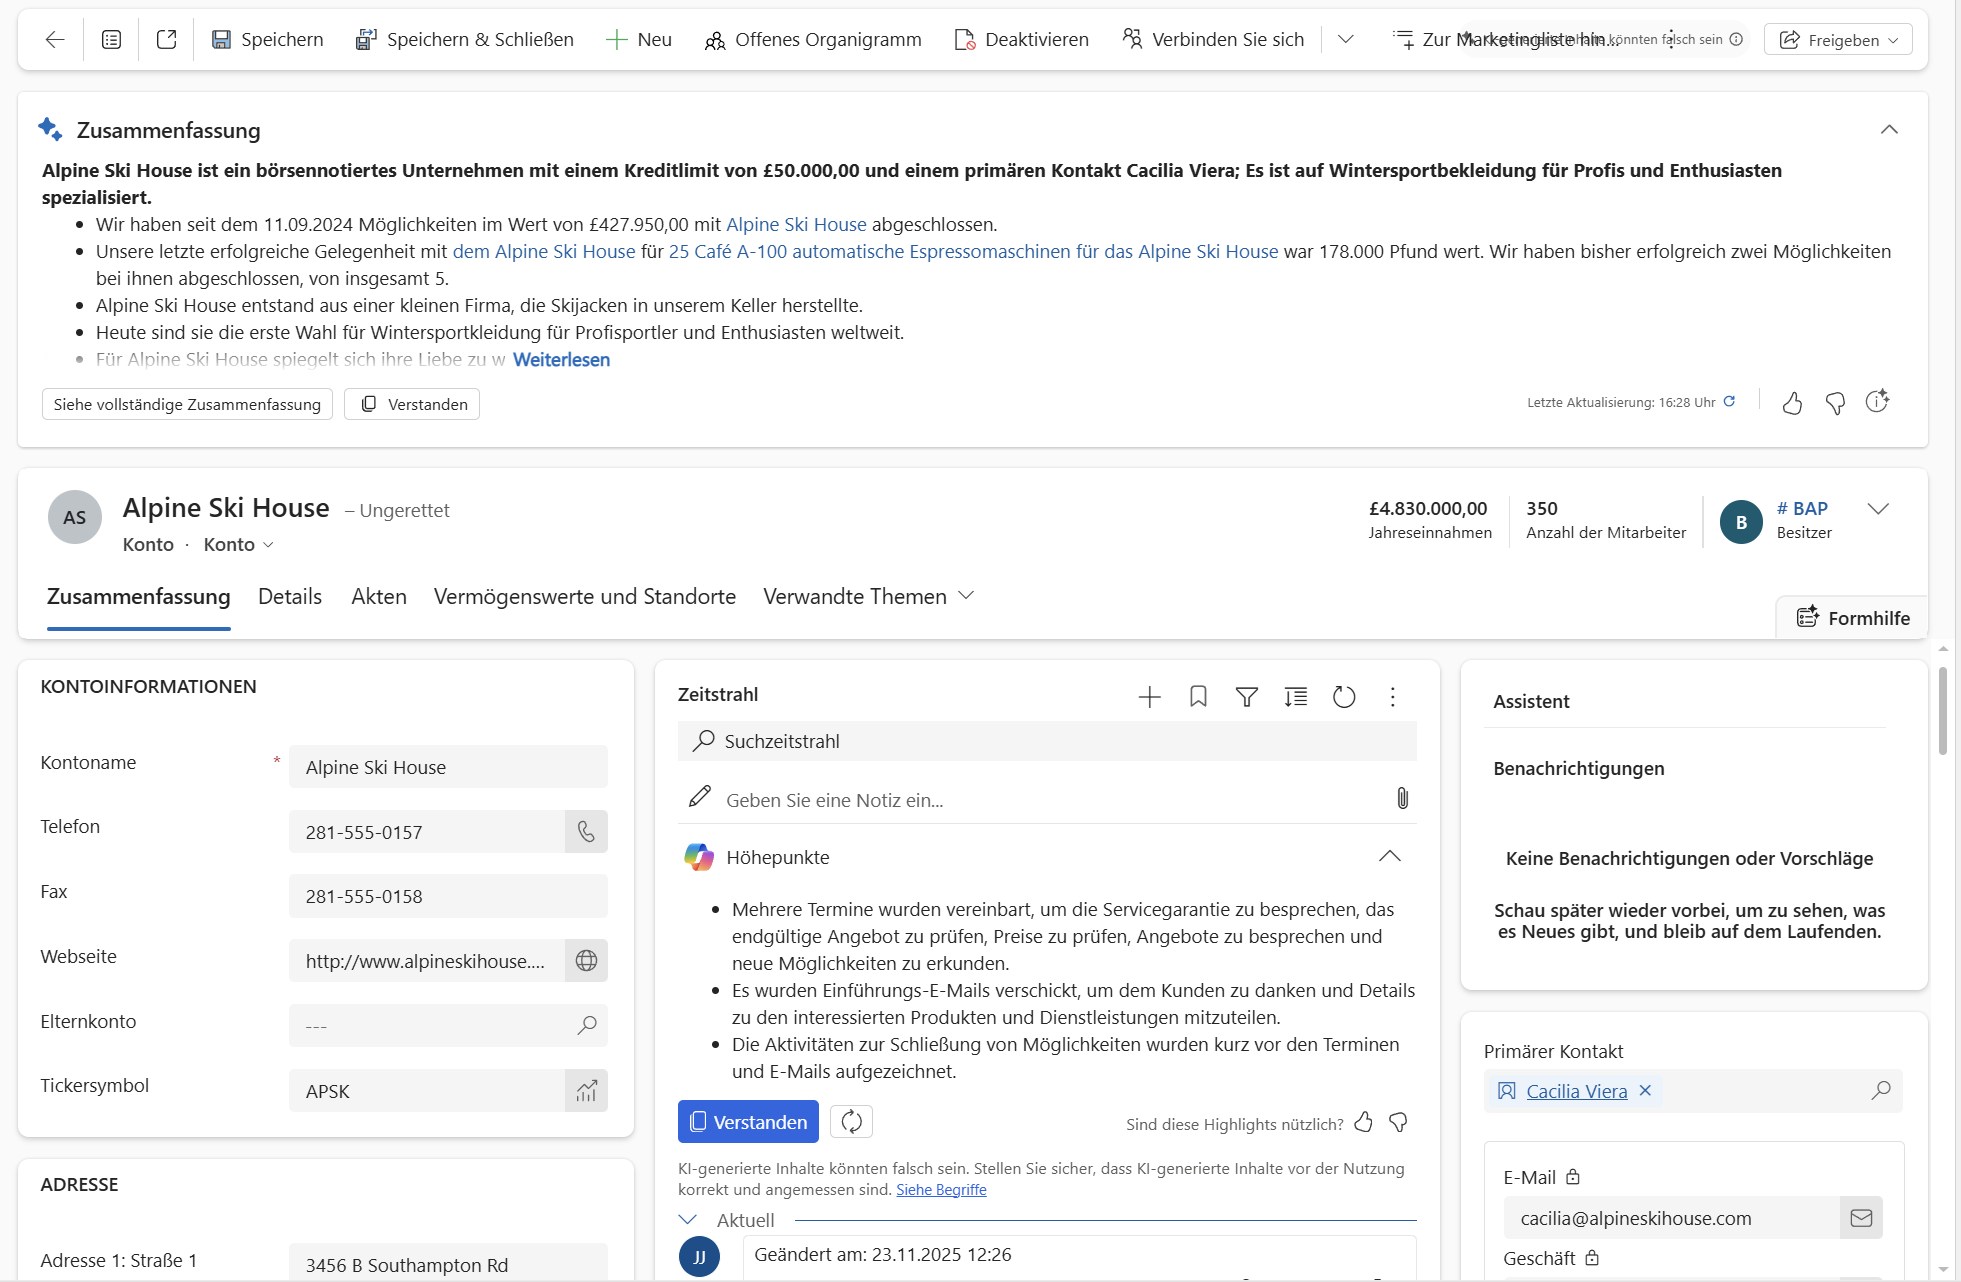The image size is (1961, 1282).
Task: Click the back arrow icon
Action: click(x=55, y=39)
